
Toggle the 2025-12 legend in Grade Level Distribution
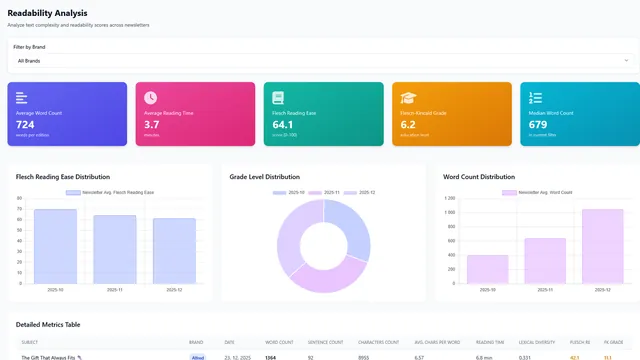tap(359, 192)
